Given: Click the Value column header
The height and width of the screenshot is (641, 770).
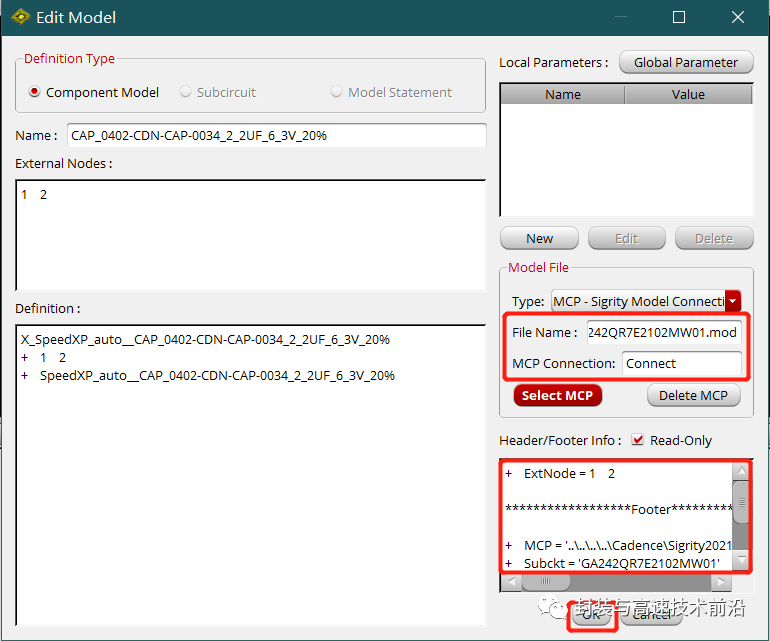Looking at the screenshot, I should pos(688,94).
